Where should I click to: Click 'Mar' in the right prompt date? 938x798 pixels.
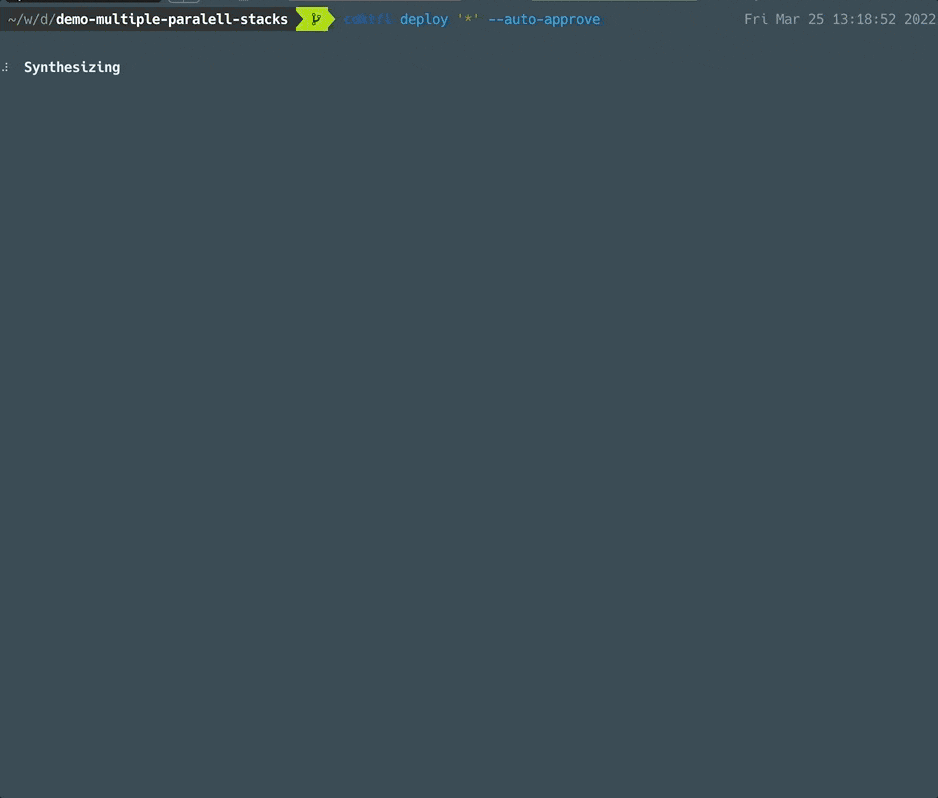pyautogui.click(x=787, y=19)
